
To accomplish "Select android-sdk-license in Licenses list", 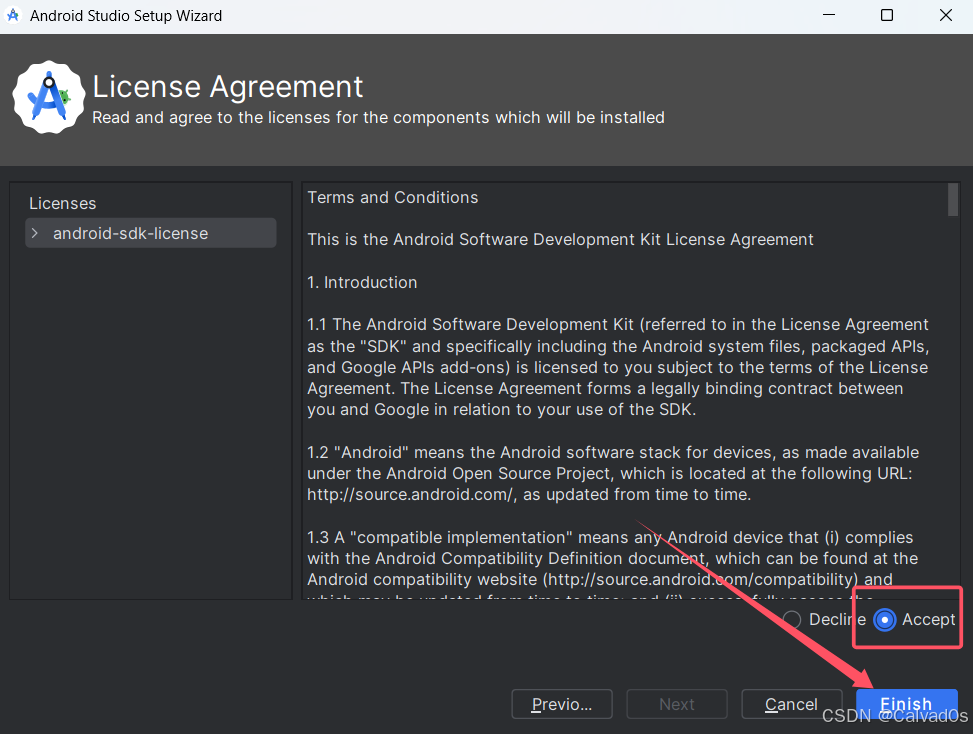I will tap(151, 233).
